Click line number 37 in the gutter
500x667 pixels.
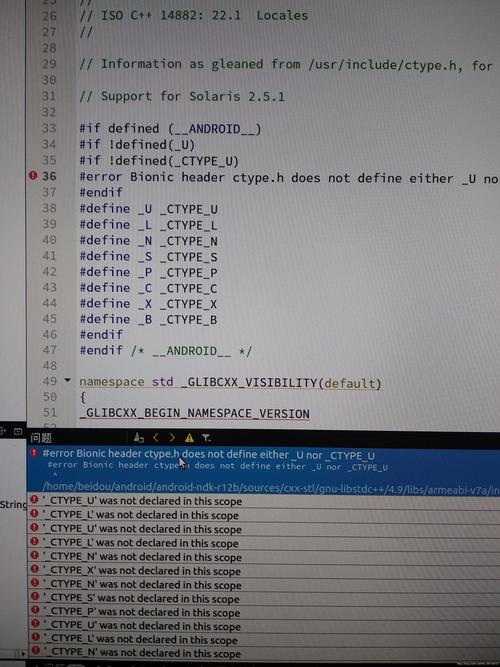tap(49, 192)
